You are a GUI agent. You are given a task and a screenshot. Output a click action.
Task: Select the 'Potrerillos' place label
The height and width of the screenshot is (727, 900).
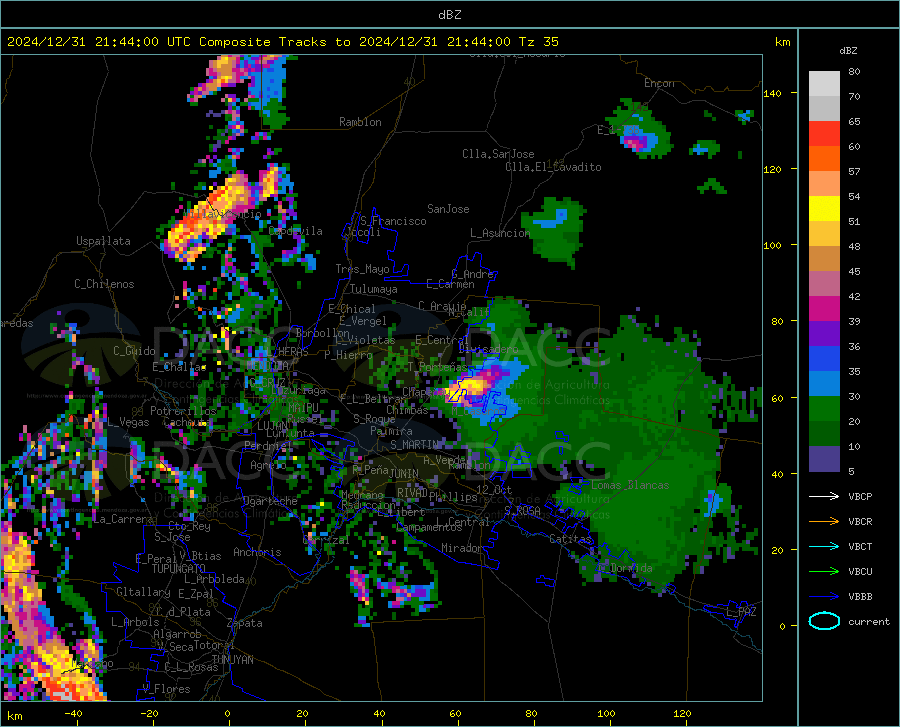183,411
